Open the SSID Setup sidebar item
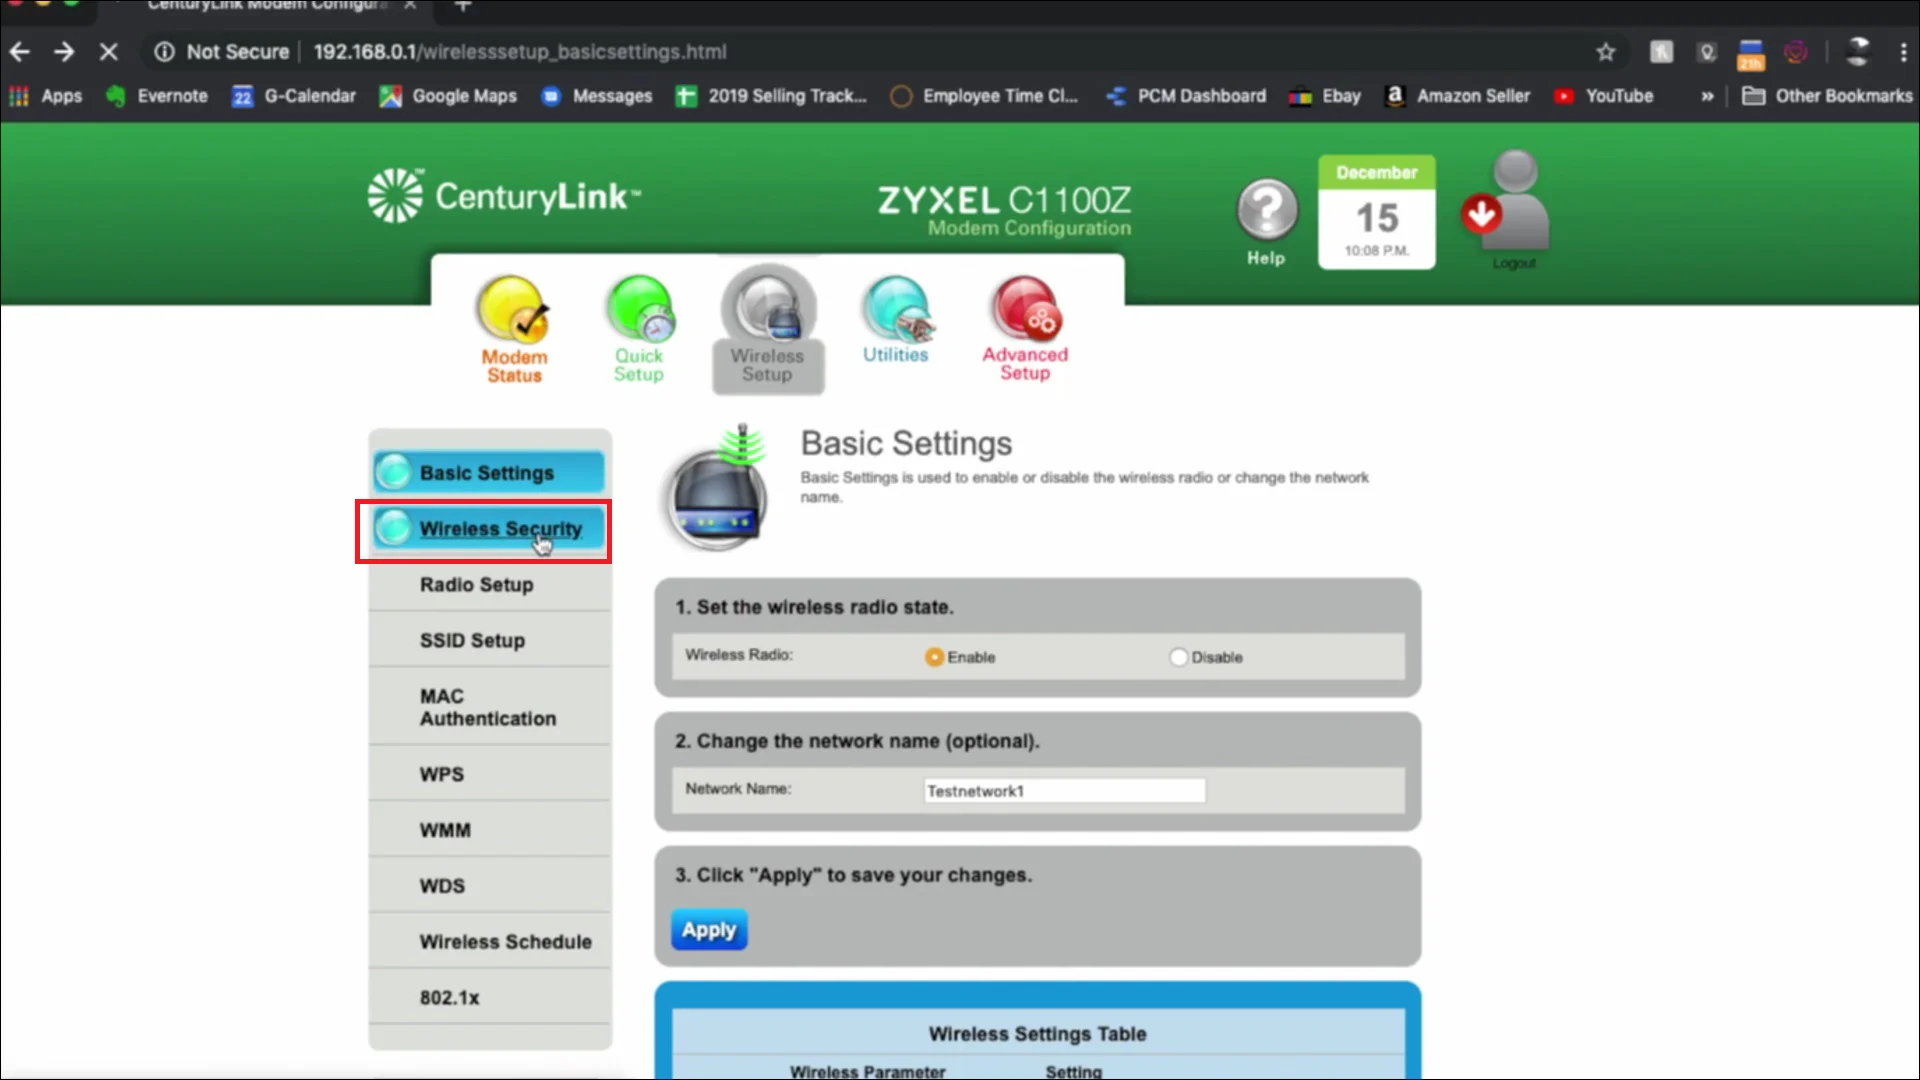 pos(472,640)
